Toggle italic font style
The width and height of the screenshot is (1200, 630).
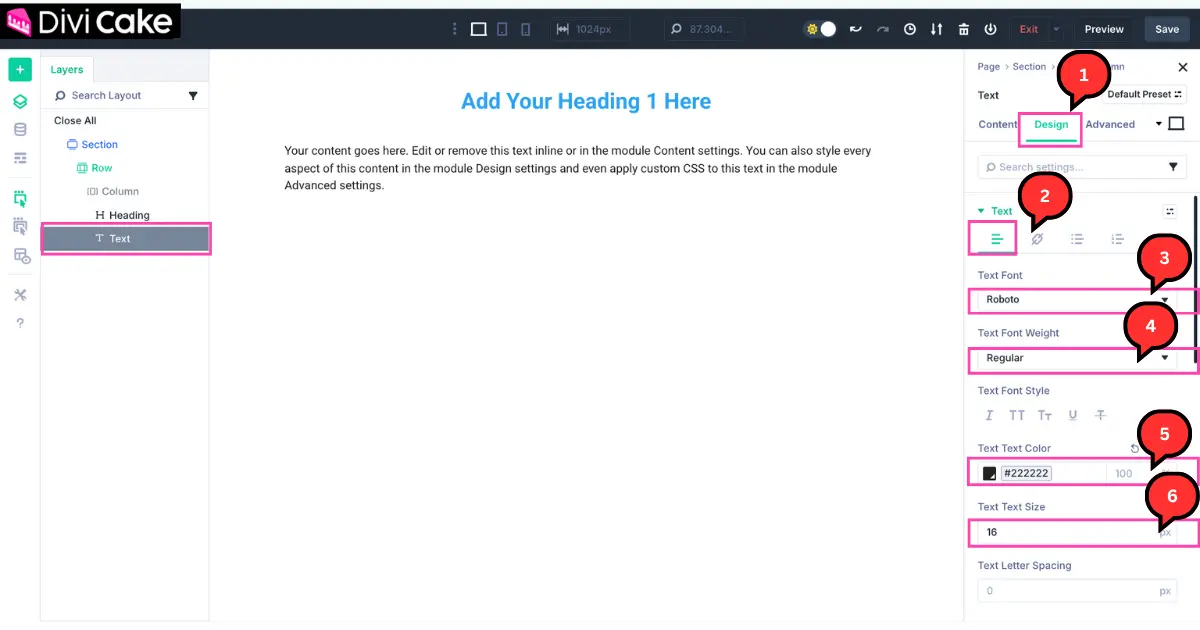[x=989, y=415]
